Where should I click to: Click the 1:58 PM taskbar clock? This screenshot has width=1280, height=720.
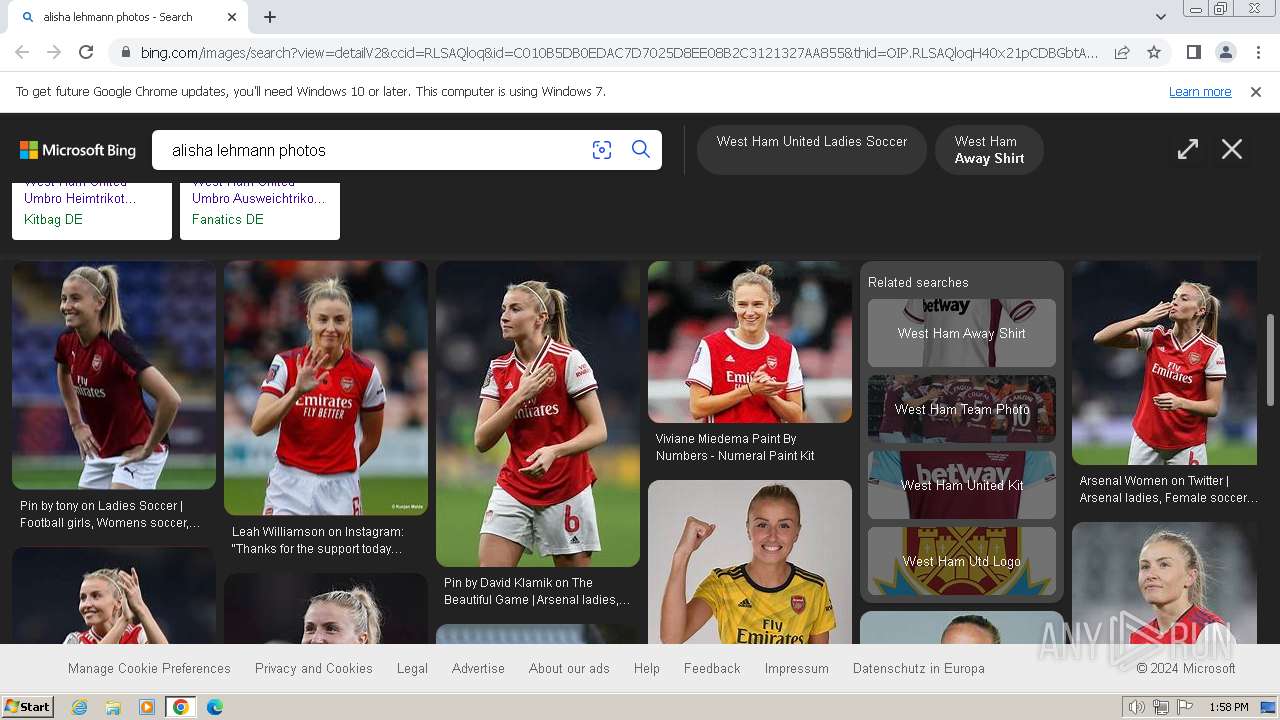(x=1229, y=707)
